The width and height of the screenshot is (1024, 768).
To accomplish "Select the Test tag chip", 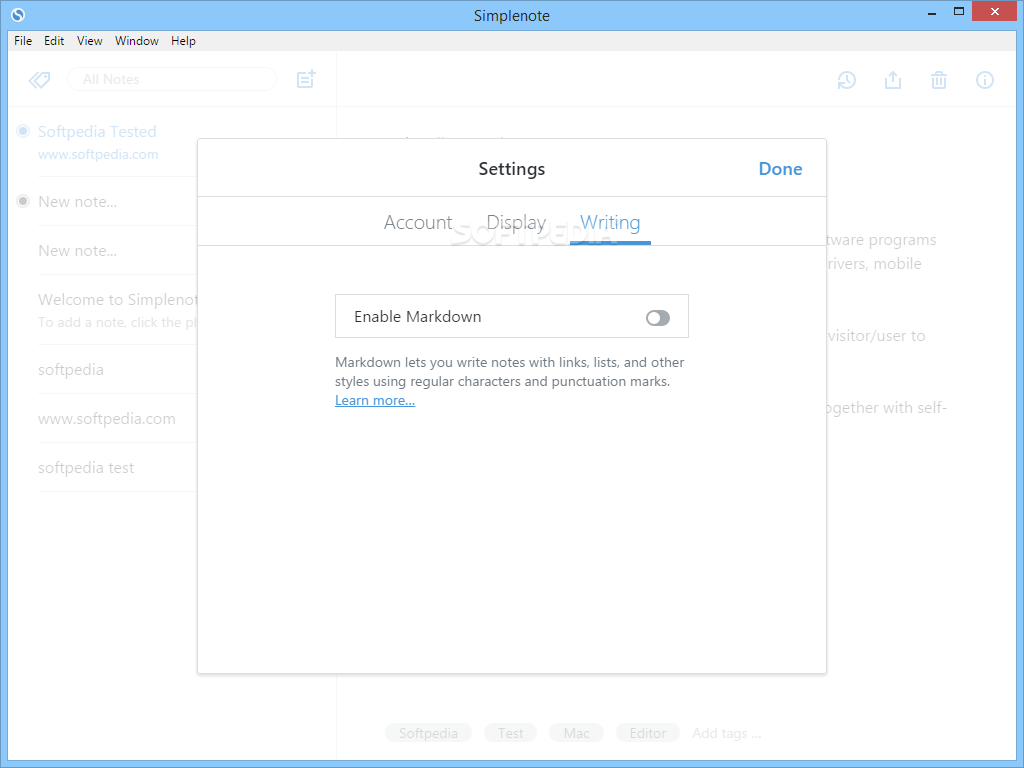I will tap(511, 733).
